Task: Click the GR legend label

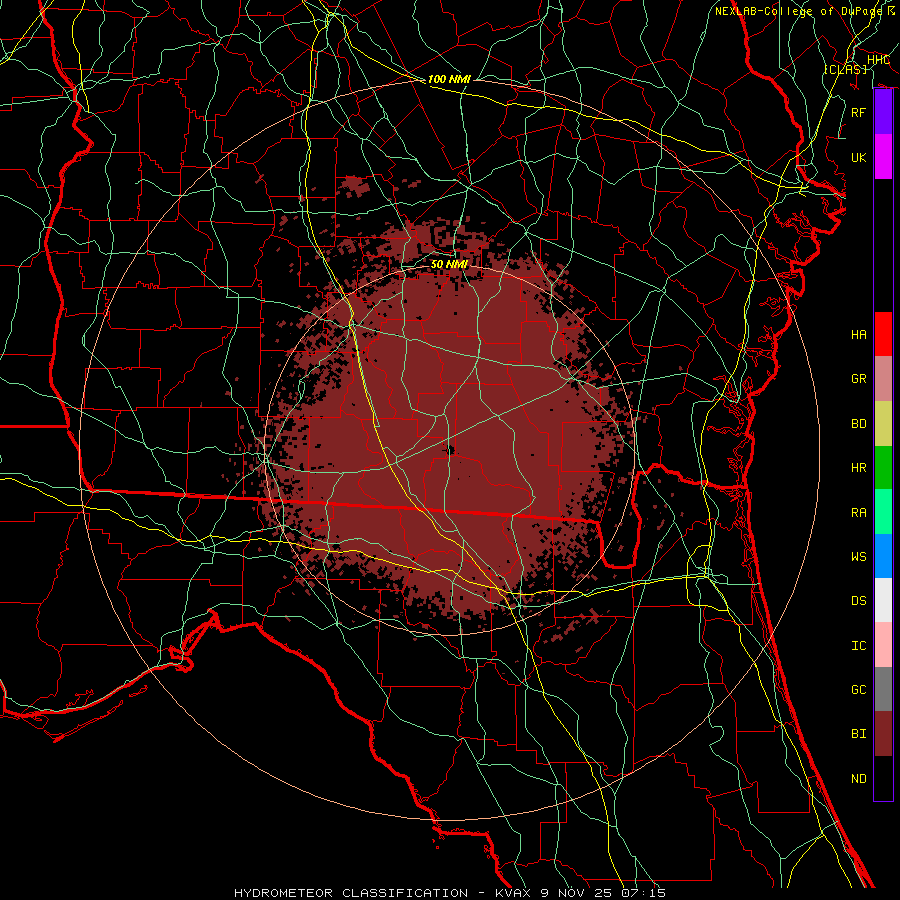Action: [859, 379]
